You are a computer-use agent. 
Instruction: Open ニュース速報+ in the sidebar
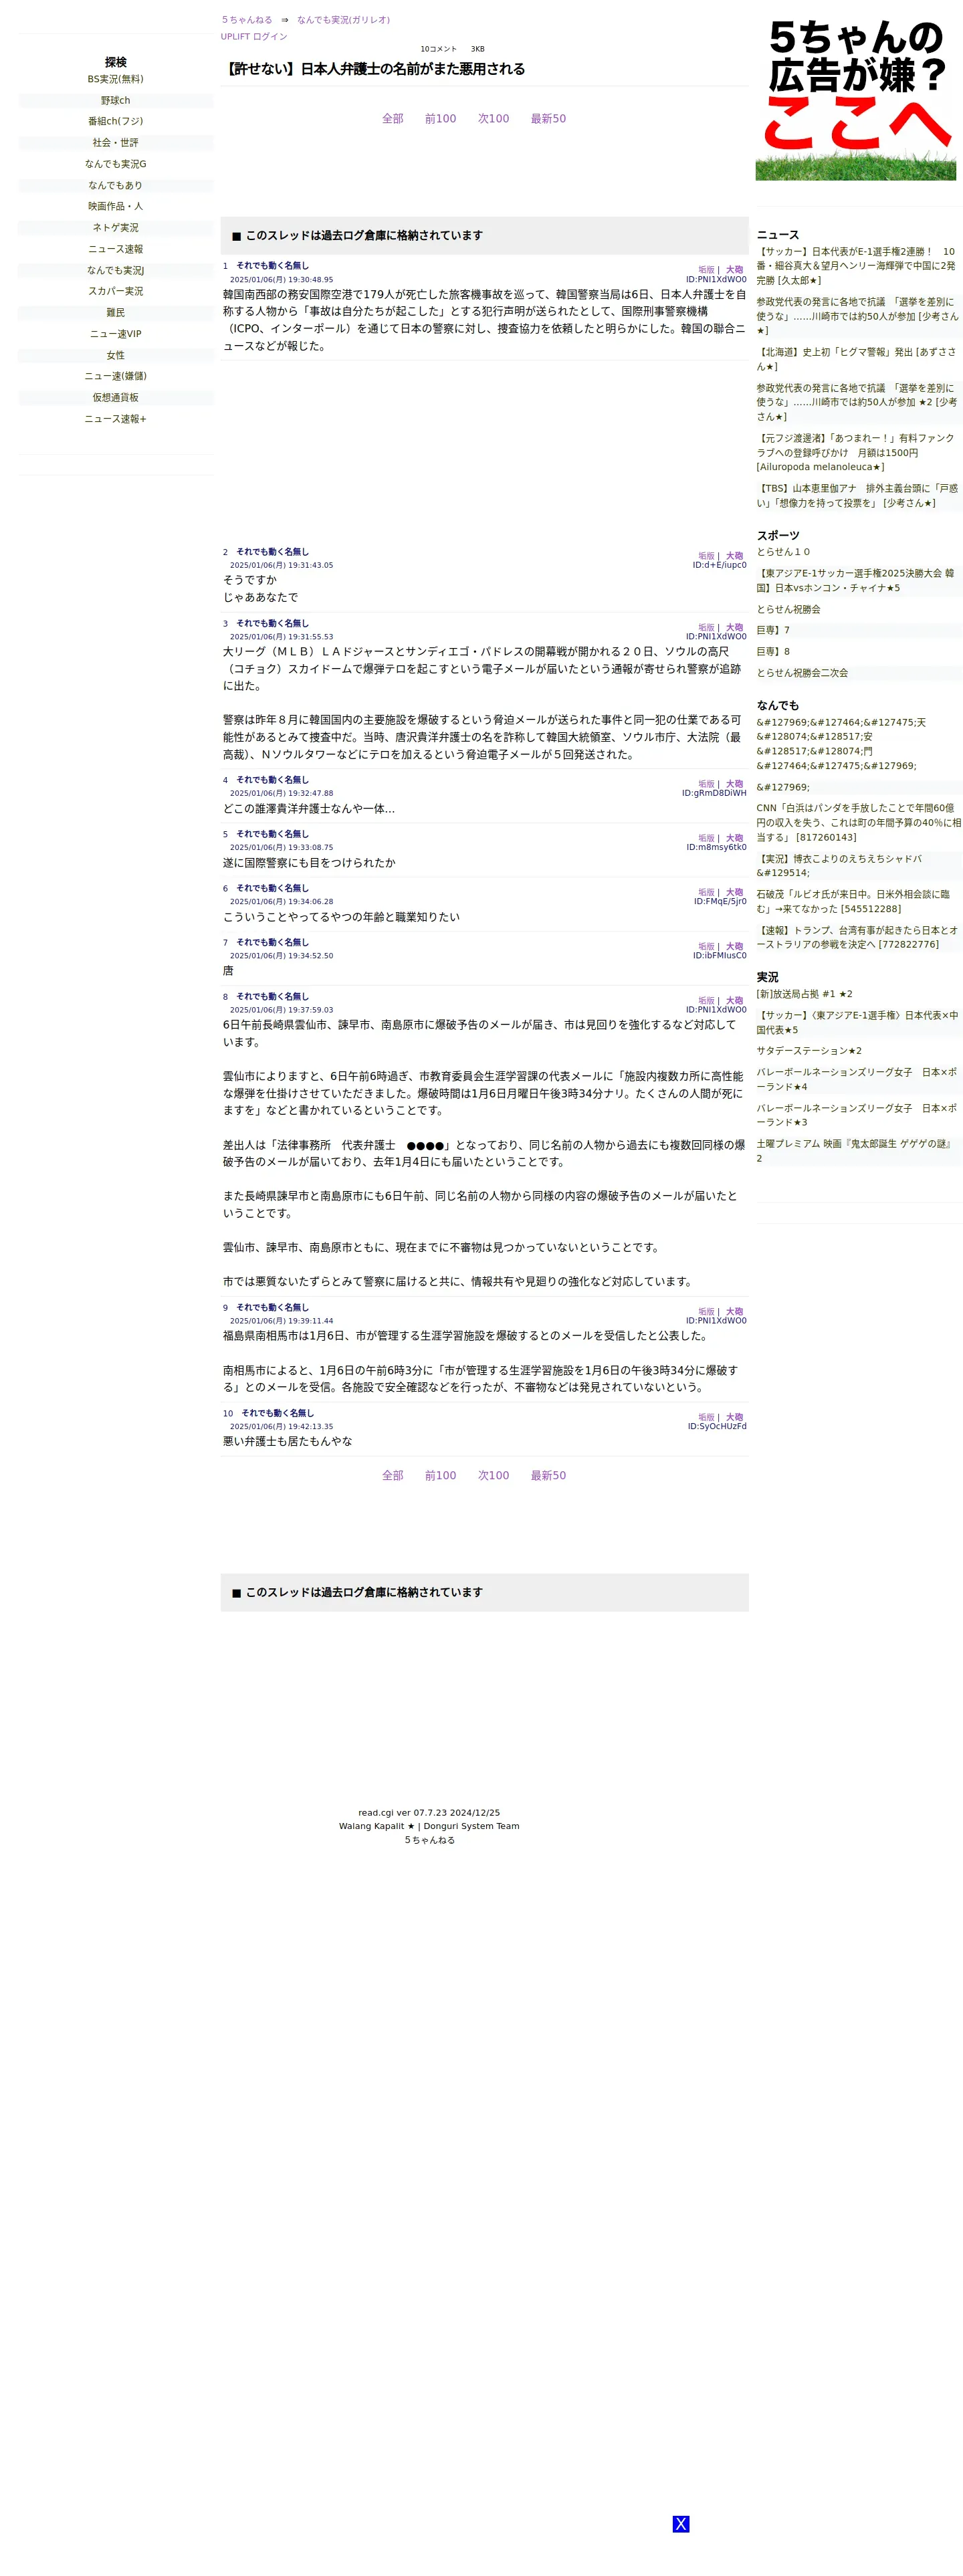click(x=115, y=419)
